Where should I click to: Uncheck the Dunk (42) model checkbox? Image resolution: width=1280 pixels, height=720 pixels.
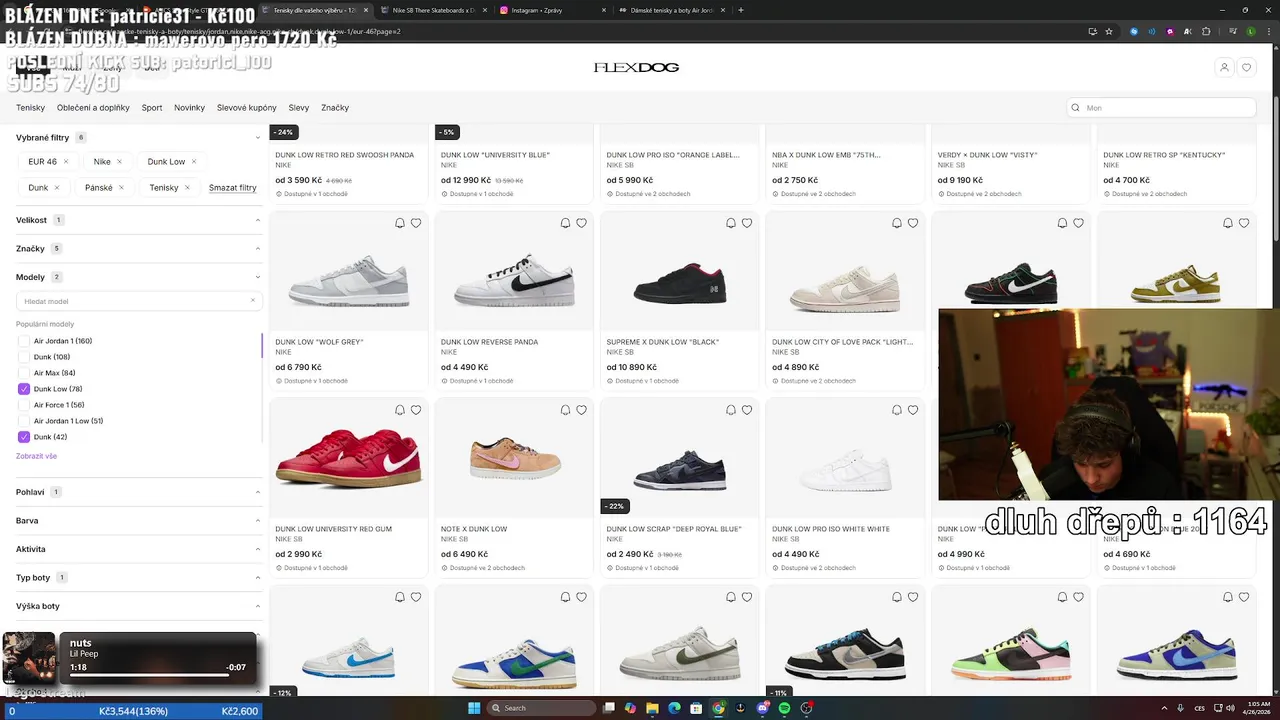(24, 437)
